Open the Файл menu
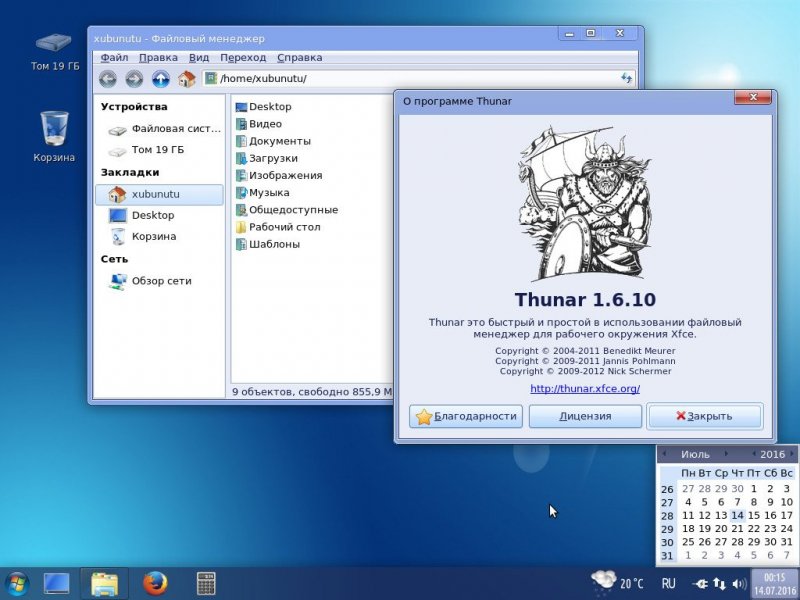The height and width of the screenshot is (600, 800). (114, 58)
